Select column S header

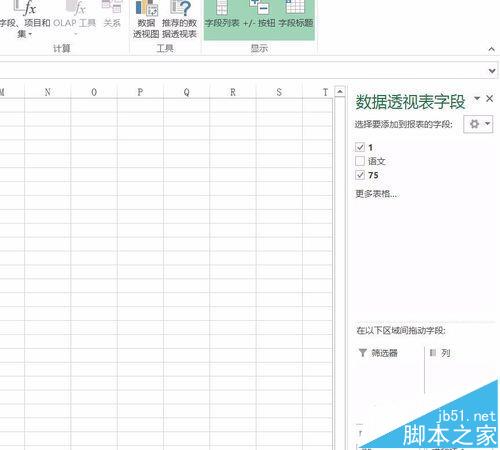tap(279, 92)
